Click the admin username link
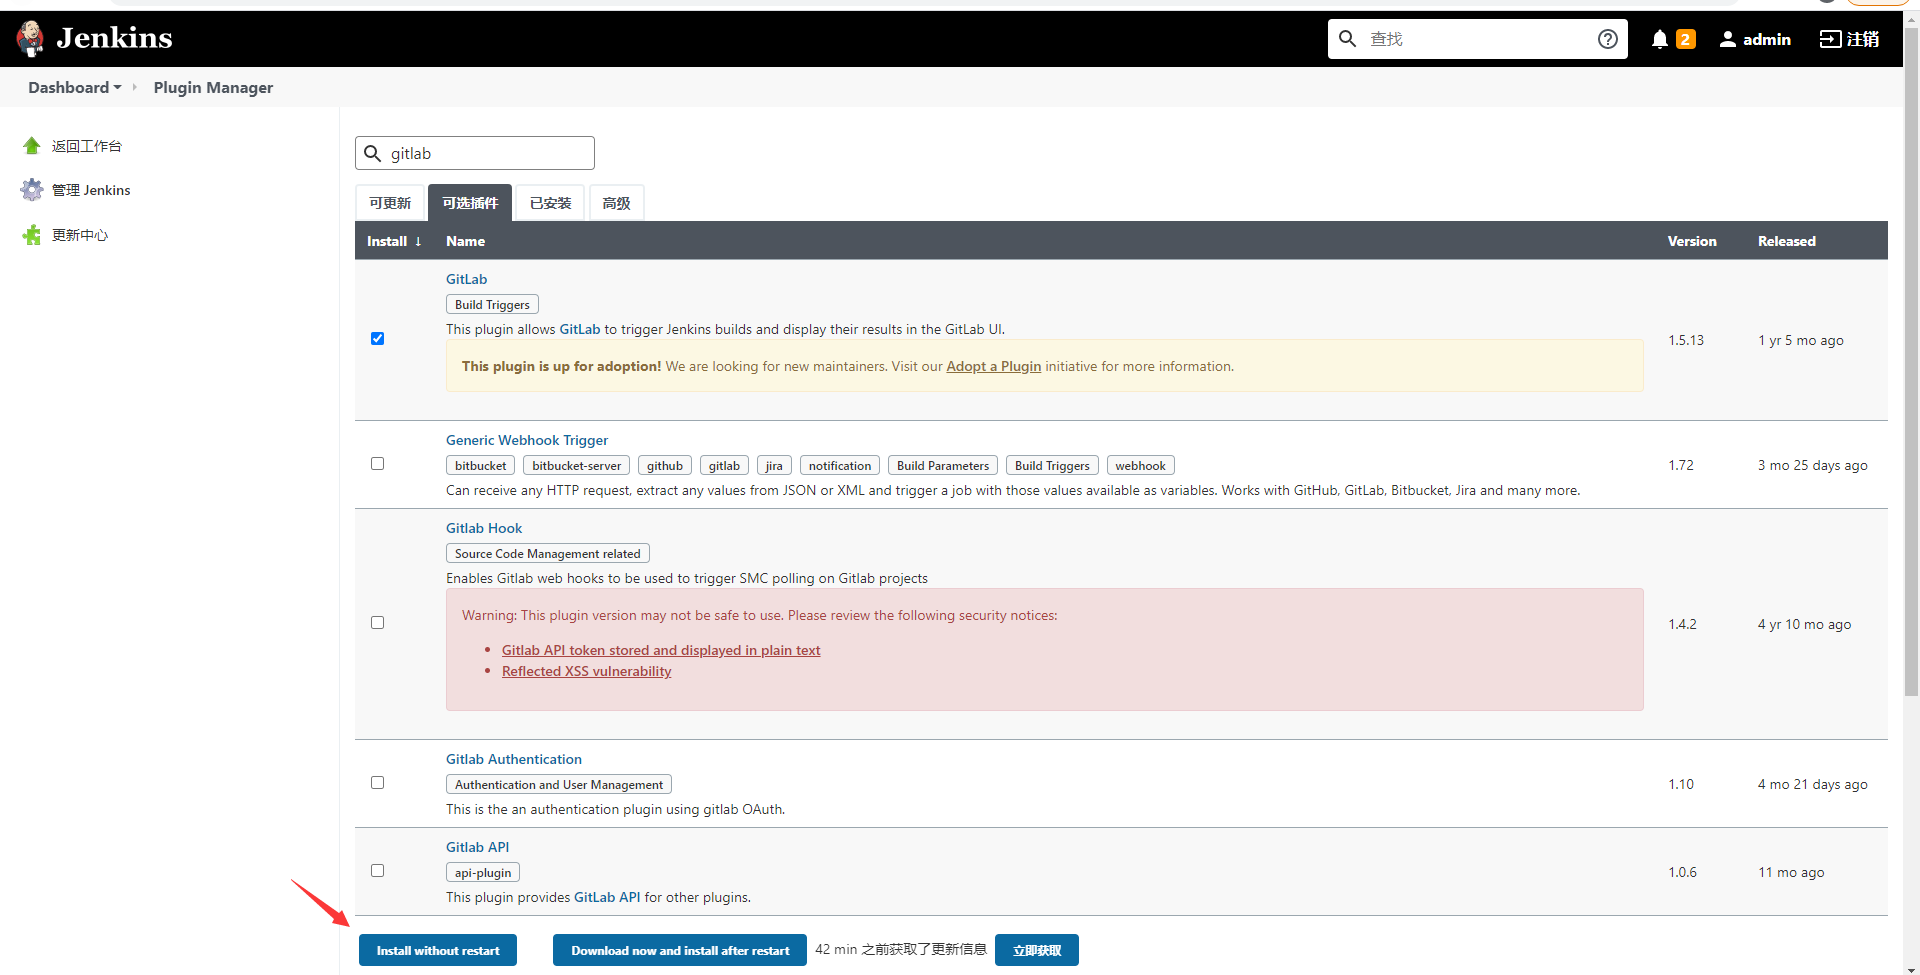Viewport: 1920px width, 975px height. pos(1767,39)
